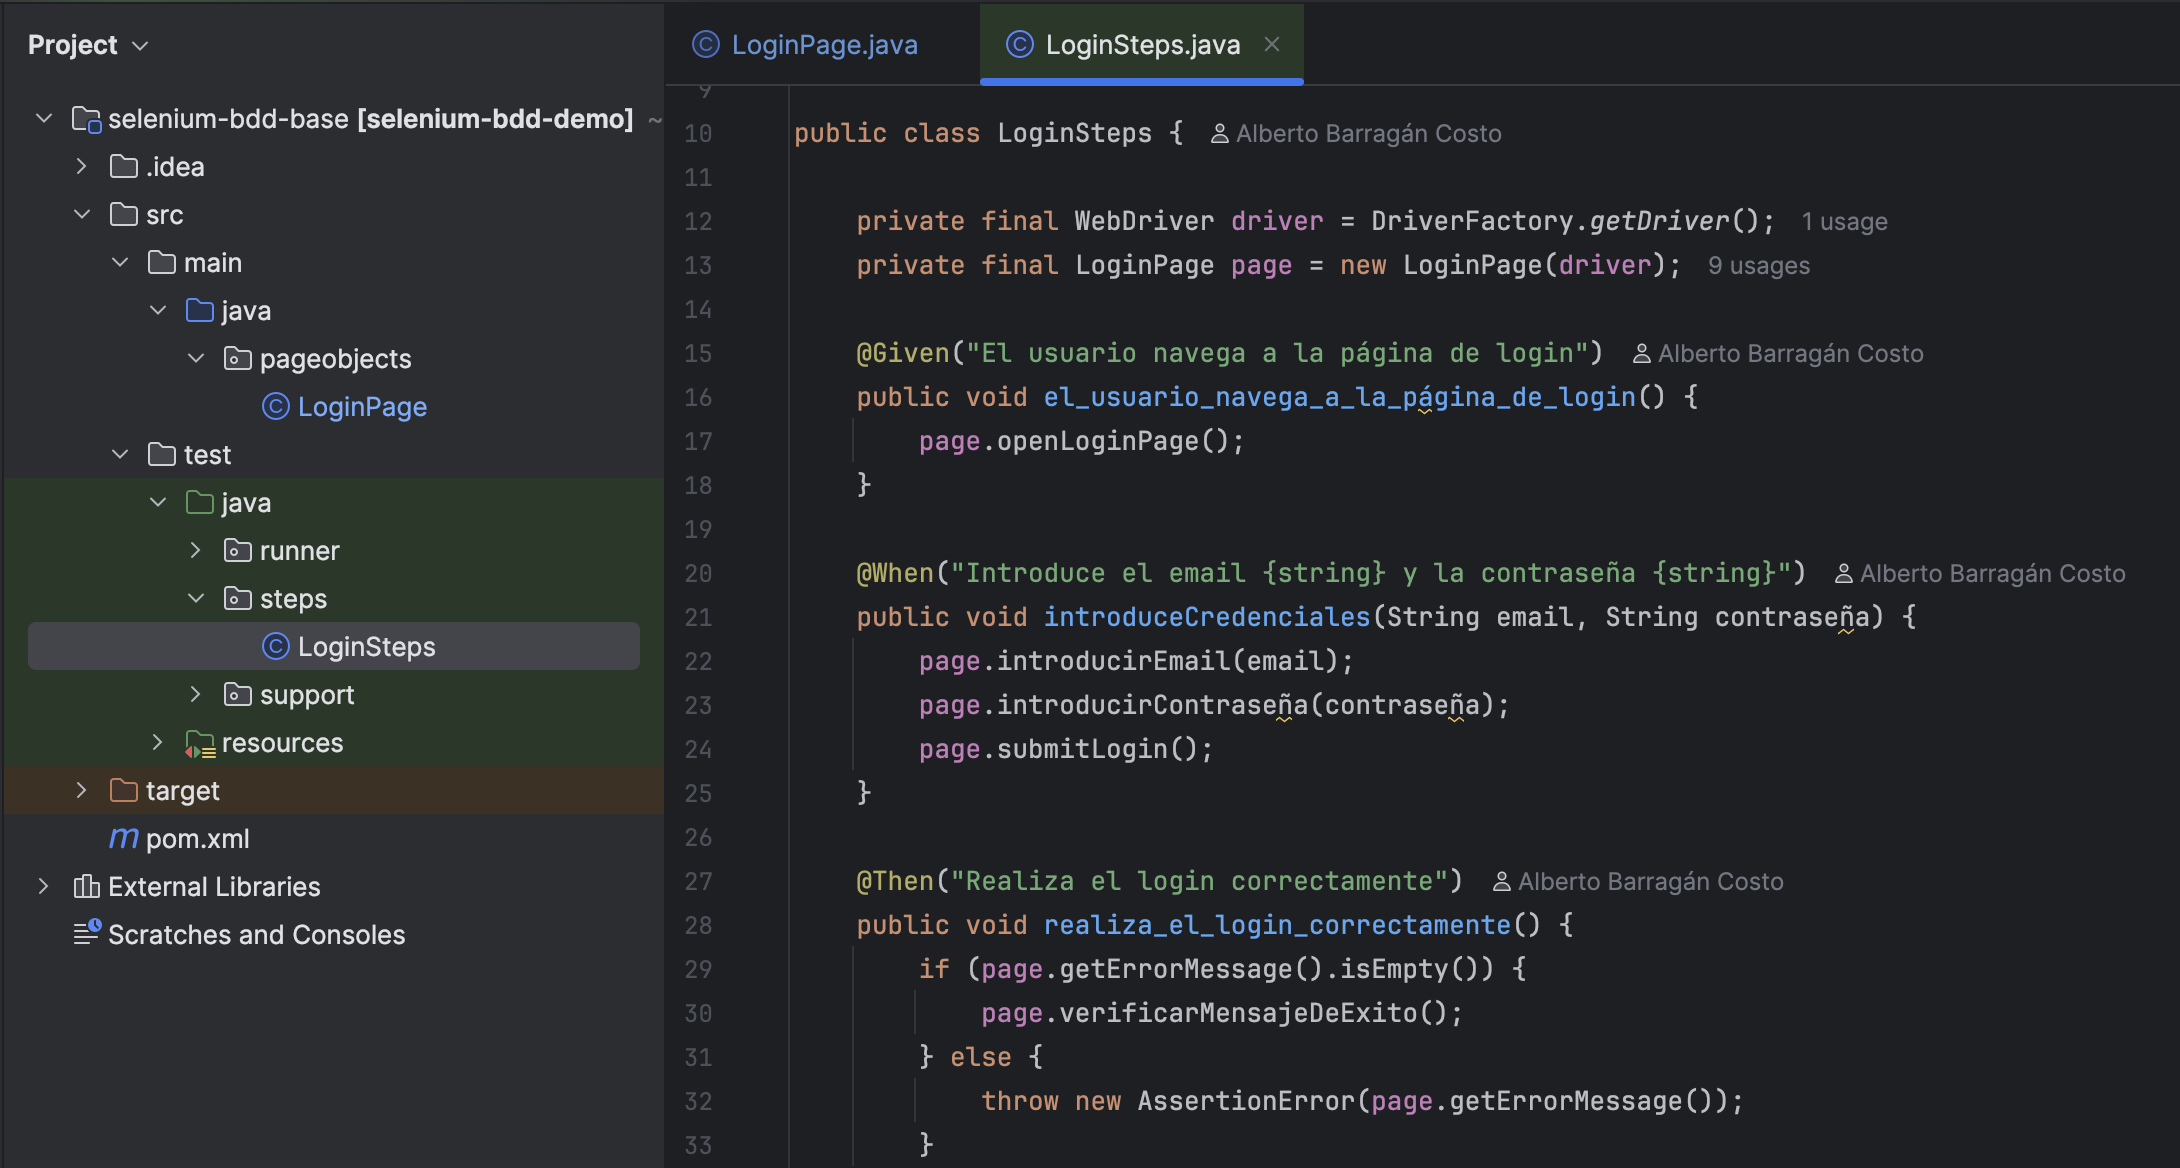This screenshot has height=1168, width=2180.
Task: Click the resources folder icon
Action: click(x=200, y=744)
